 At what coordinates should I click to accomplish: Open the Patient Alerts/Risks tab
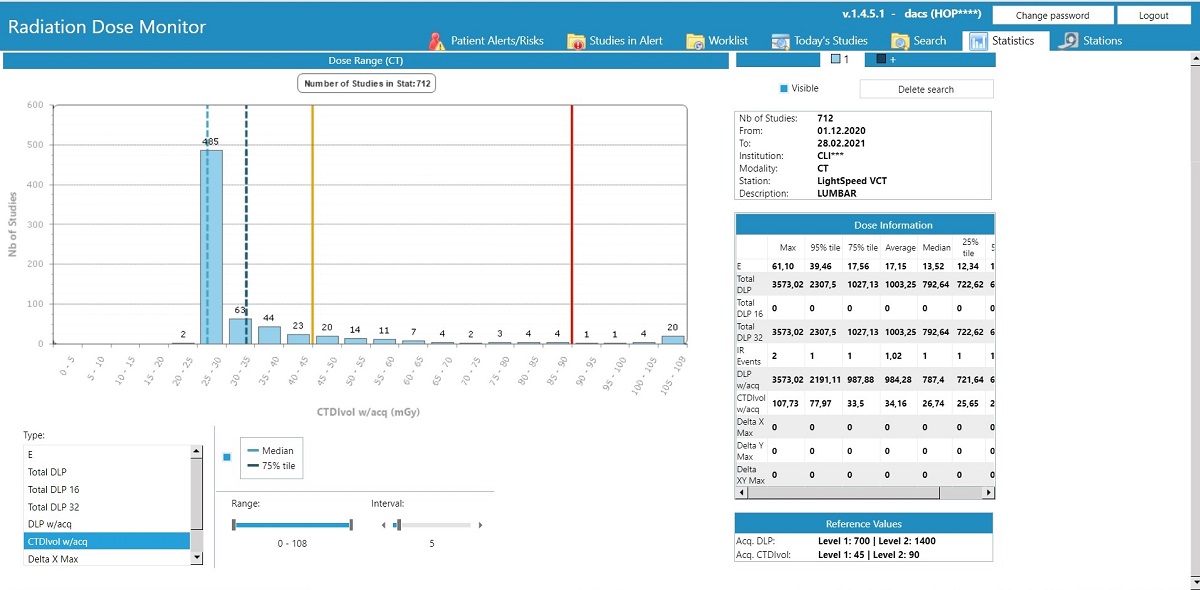pyautogui.click(x=486, y=41)
